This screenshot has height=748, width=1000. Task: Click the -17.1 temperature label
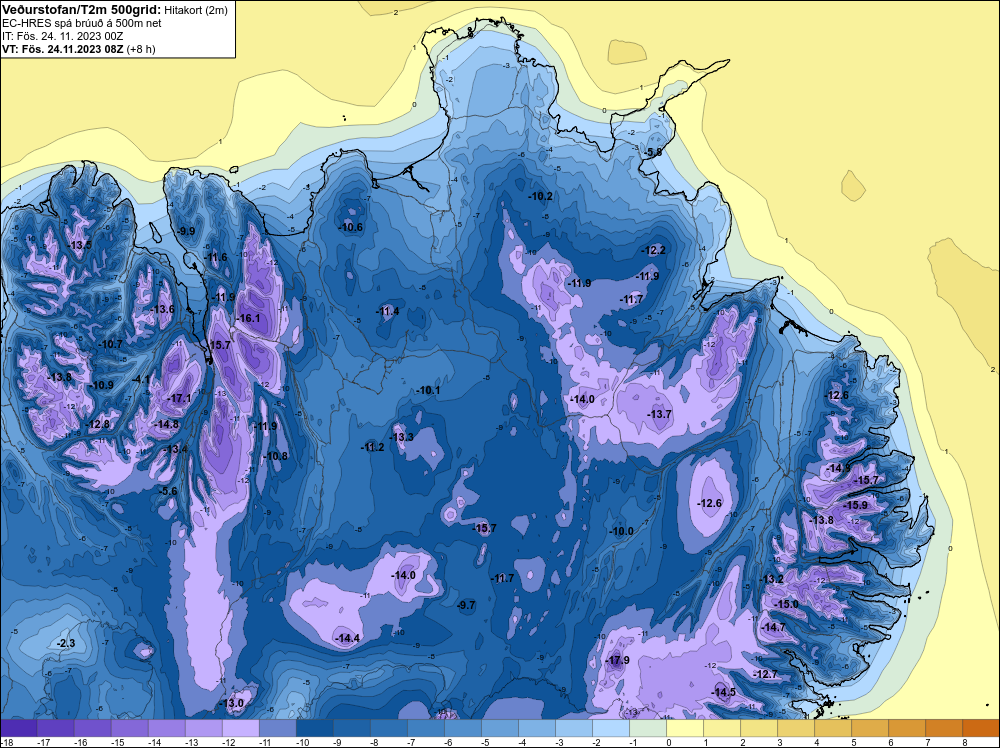[180, 398]
